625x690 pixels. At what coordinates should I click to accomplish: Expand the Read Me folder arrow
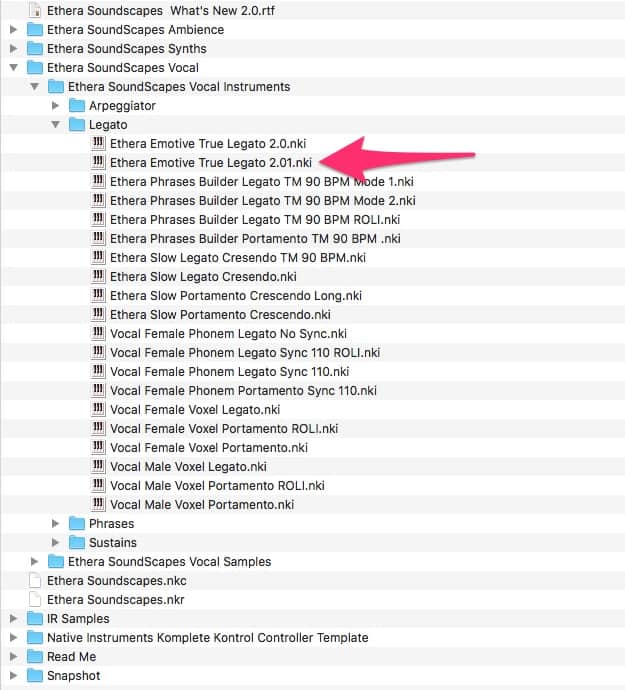14,657
